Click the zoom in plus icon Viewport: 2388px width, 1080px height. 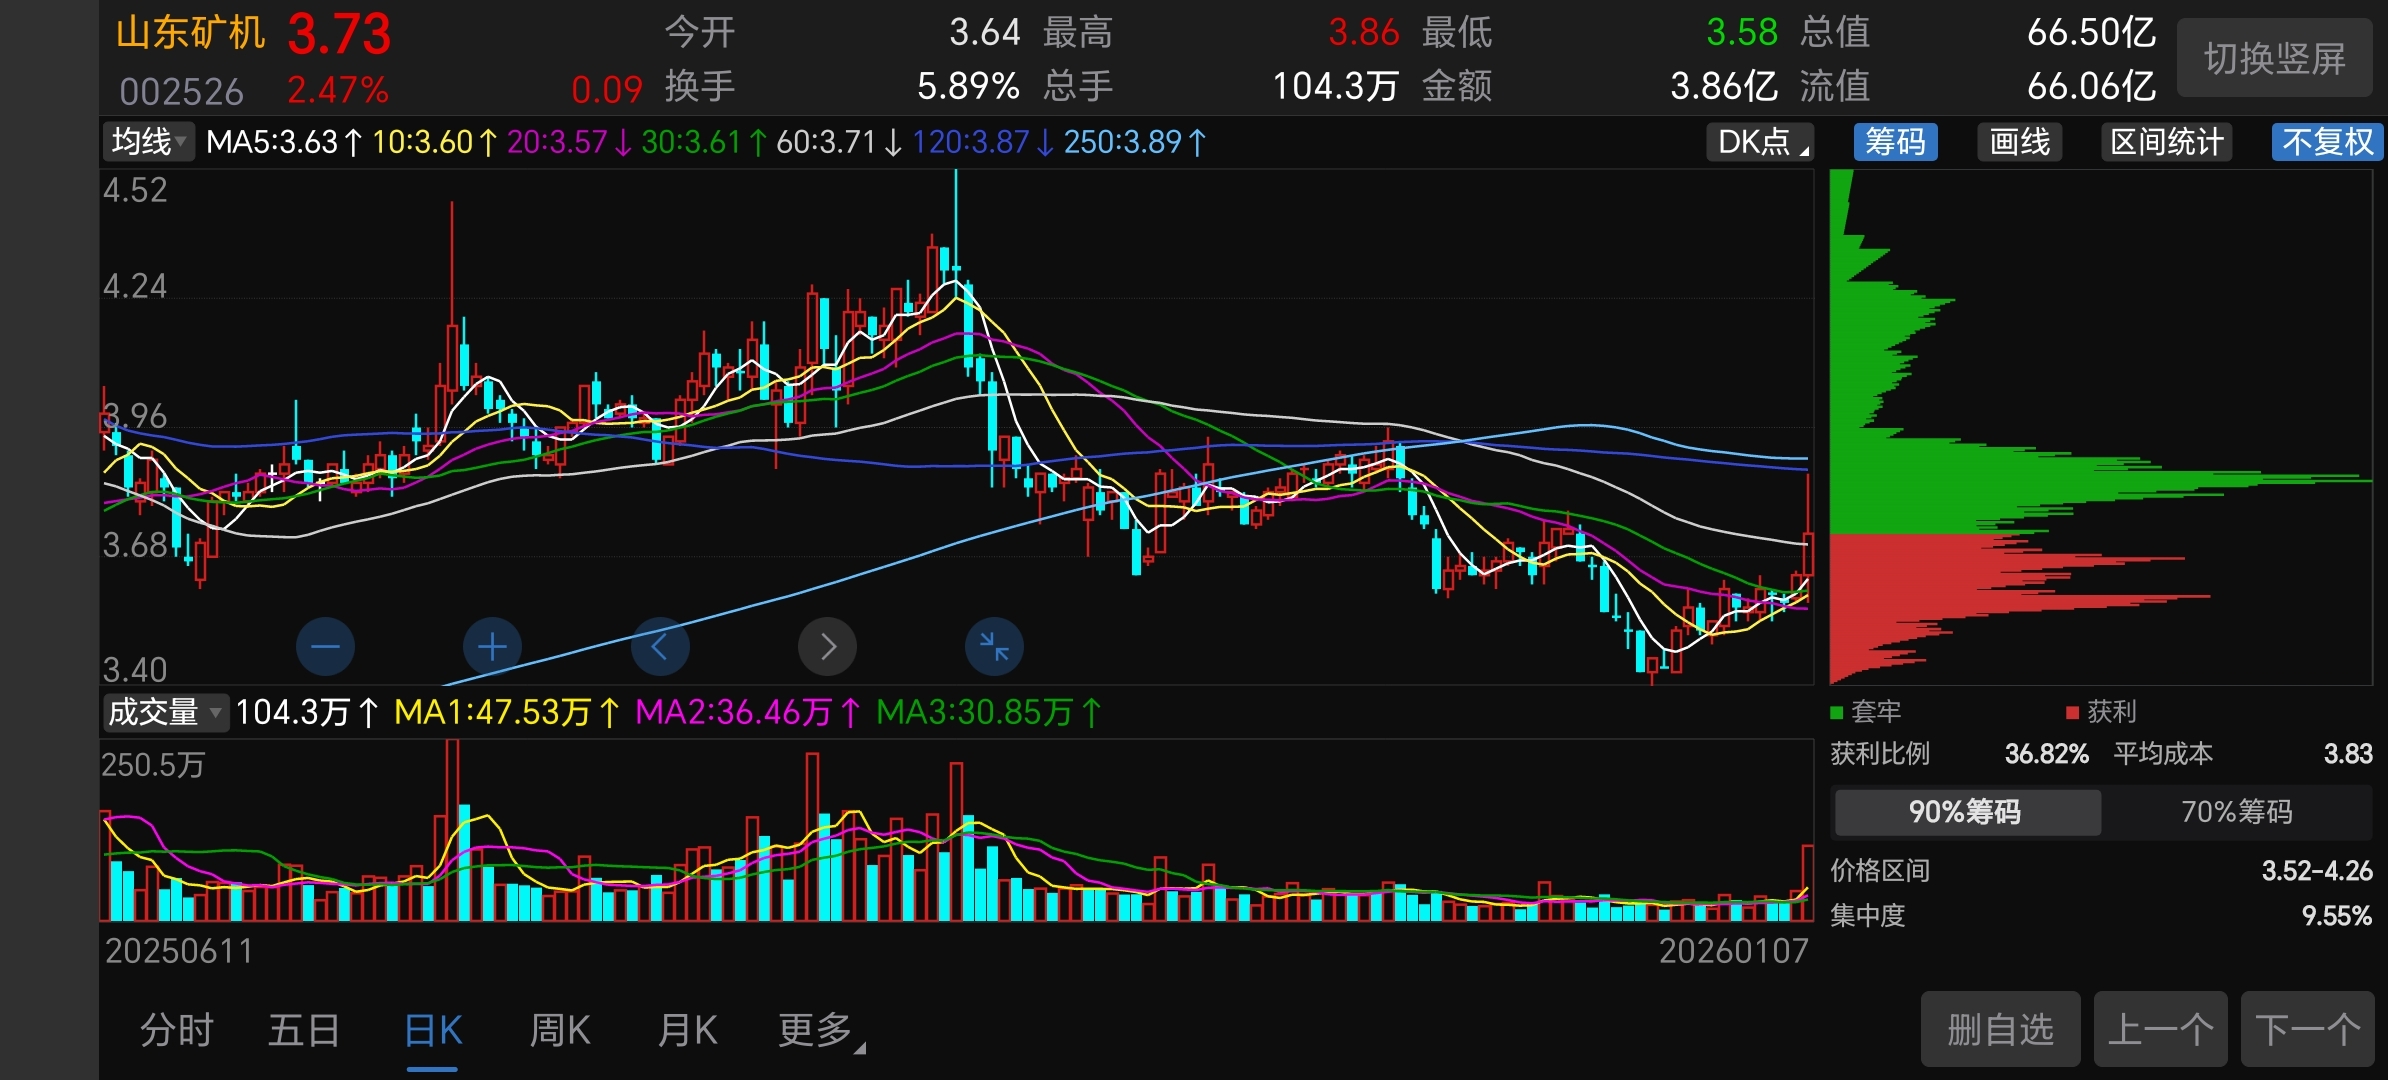point(492,647)
